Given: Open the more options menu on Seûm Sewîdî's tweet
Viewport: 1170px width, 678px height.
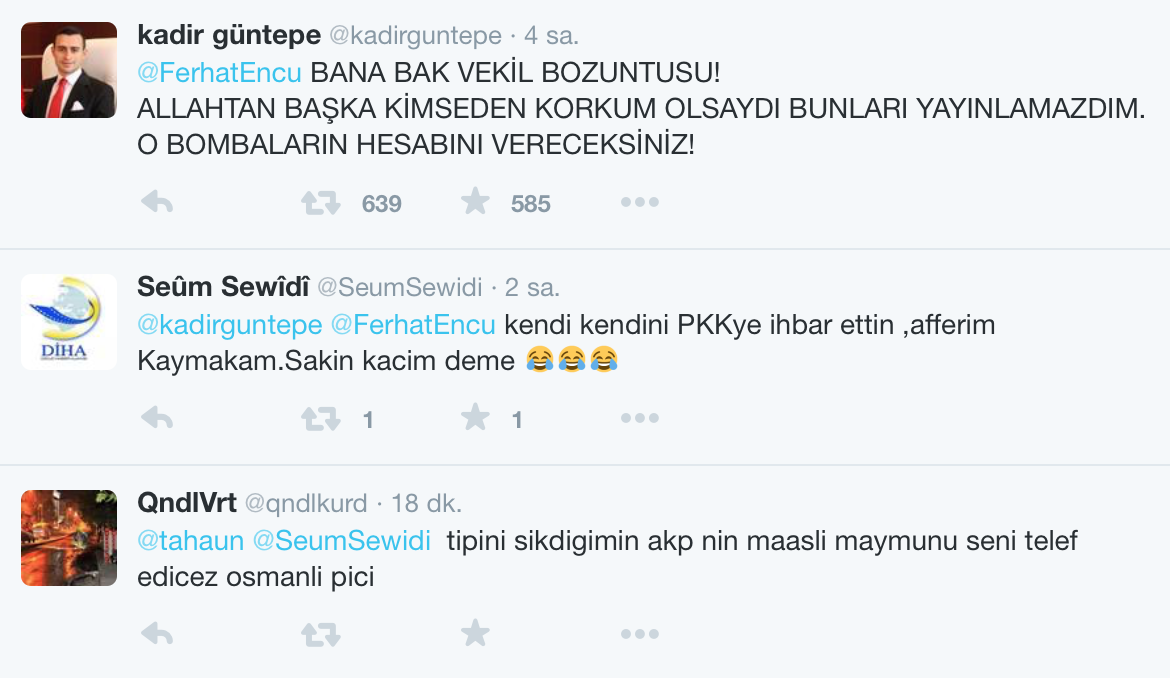Looking at the screenshot, I should 639,418.
